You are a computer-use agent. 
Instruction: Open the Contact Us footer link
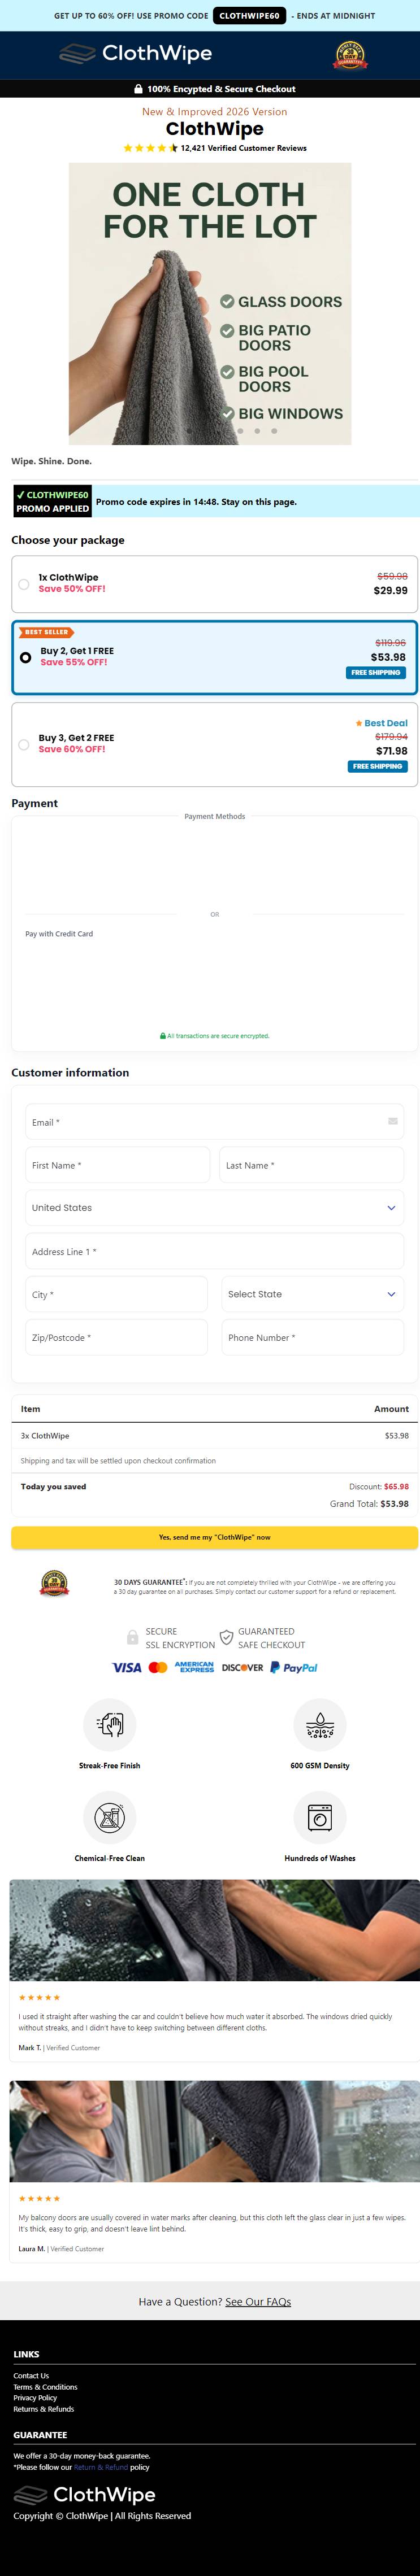[31, 2375]
